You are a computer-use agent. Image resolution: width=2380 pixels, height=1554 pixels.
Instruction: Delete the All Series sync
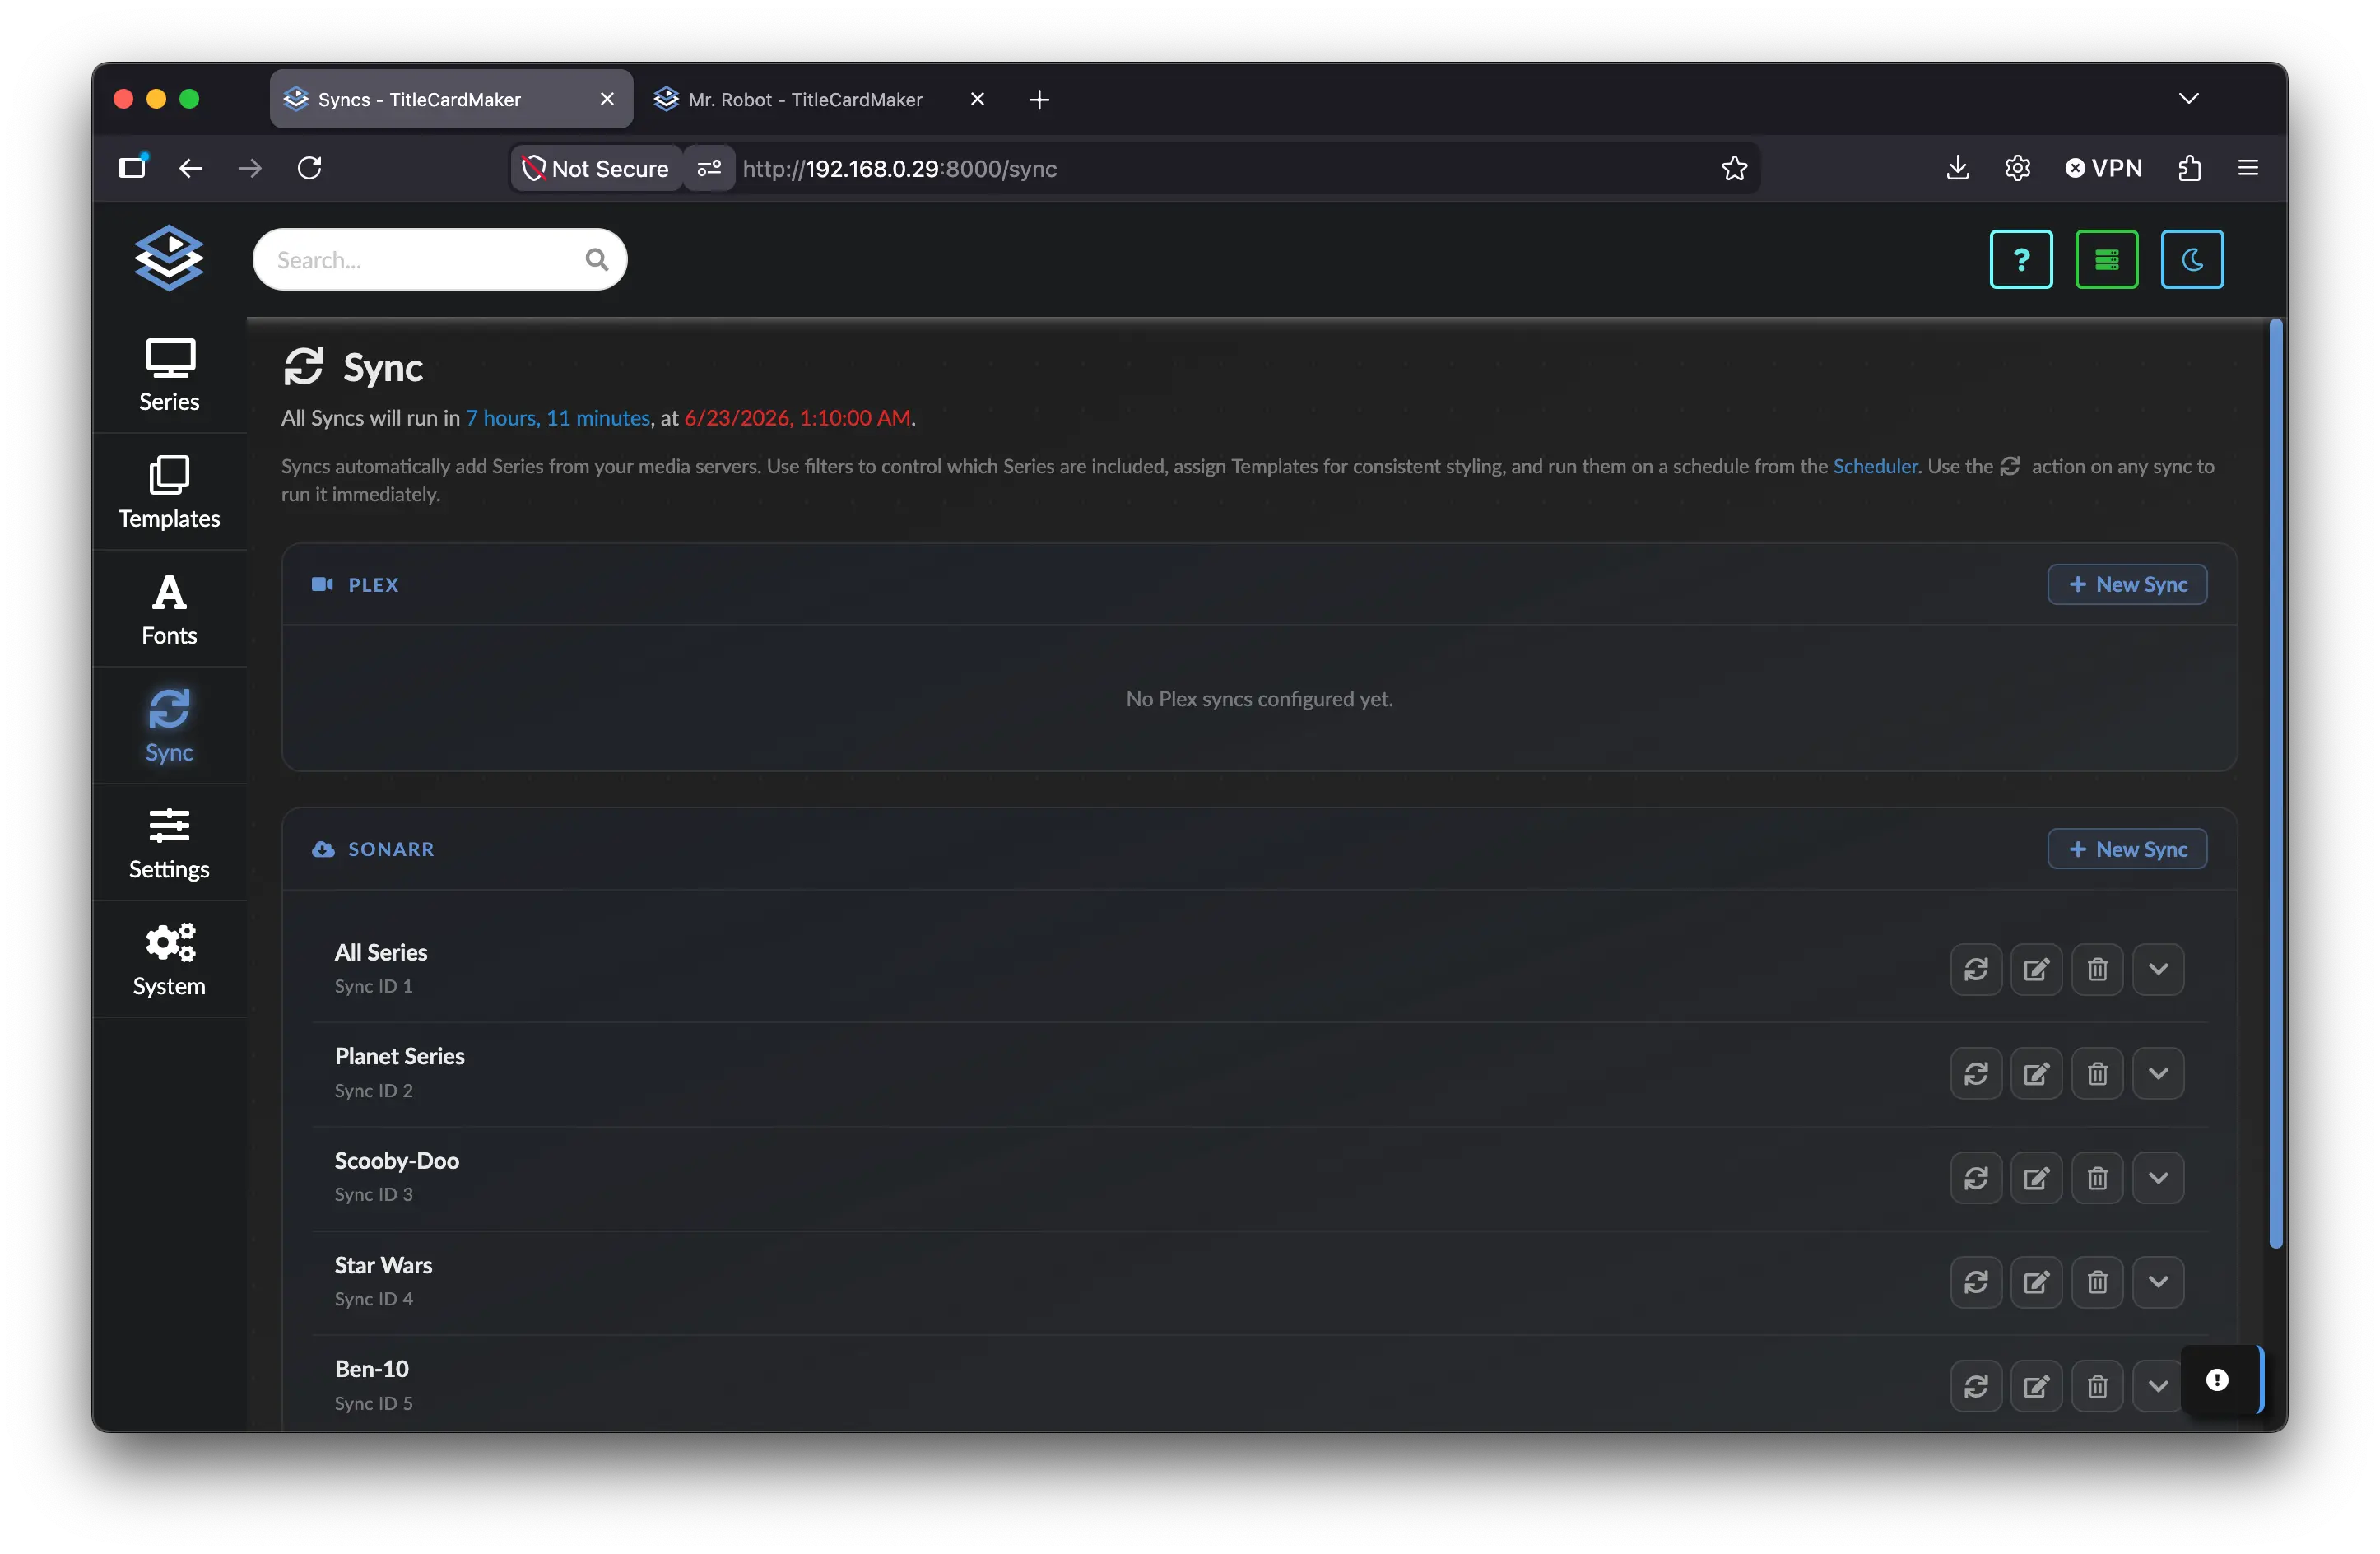[2098, 969]
